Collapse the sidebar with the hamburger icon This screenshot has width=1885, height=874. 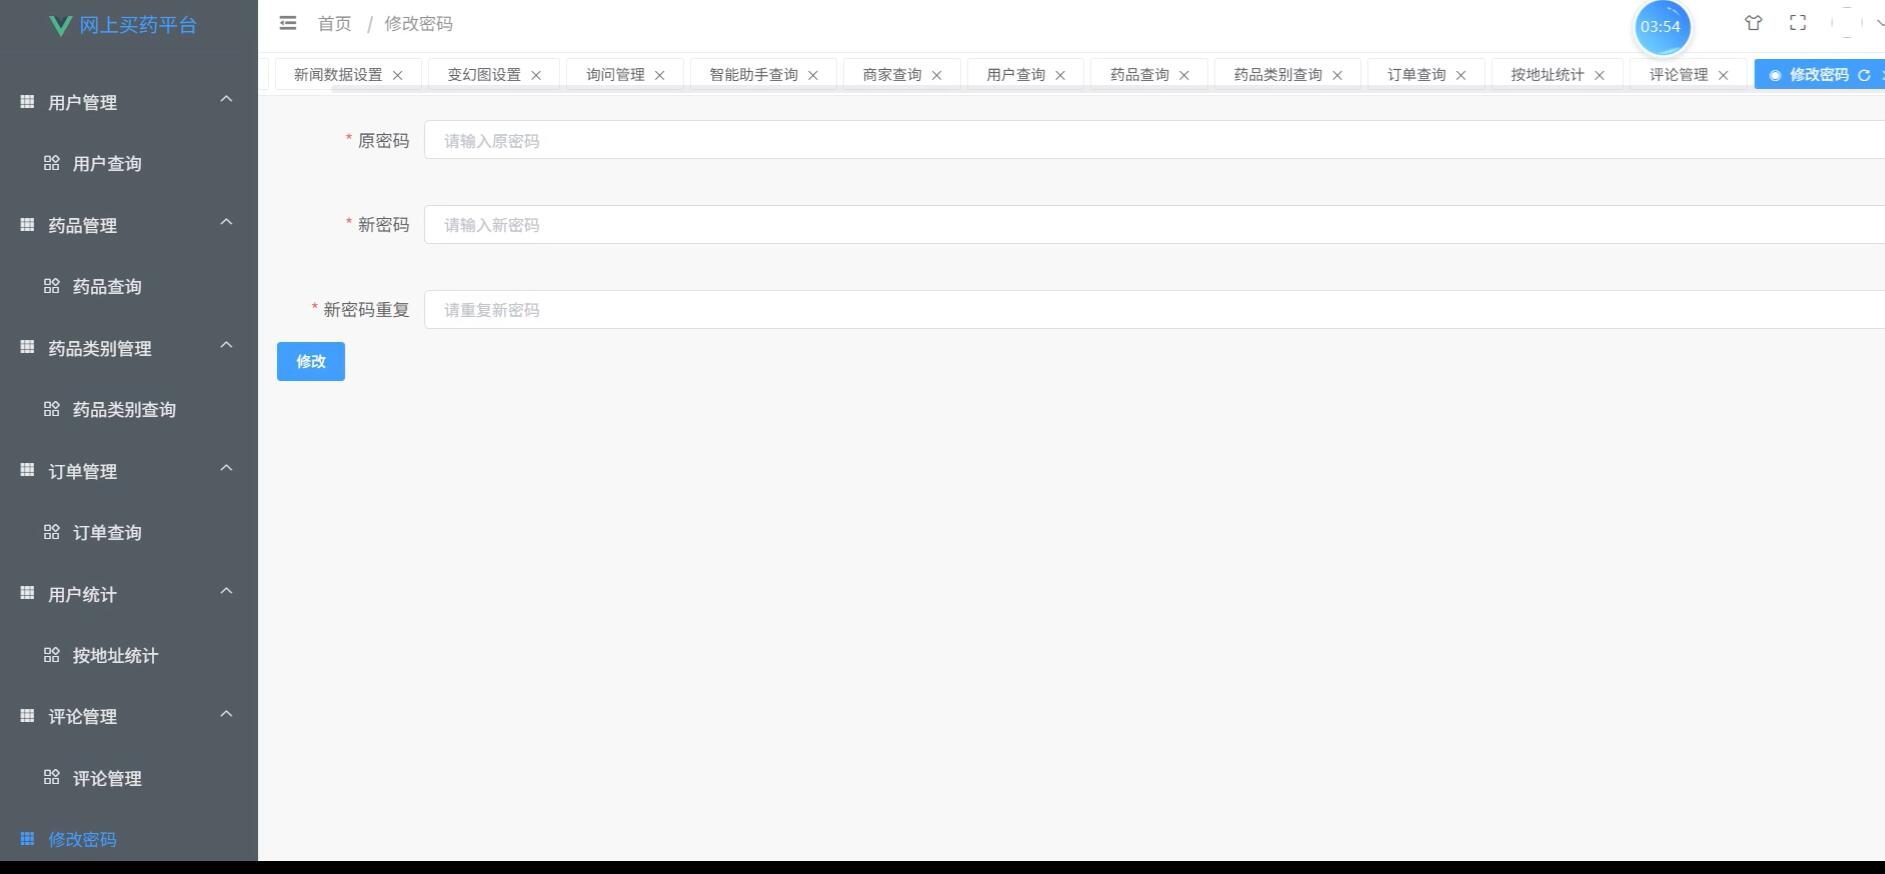tap(288, 23)
